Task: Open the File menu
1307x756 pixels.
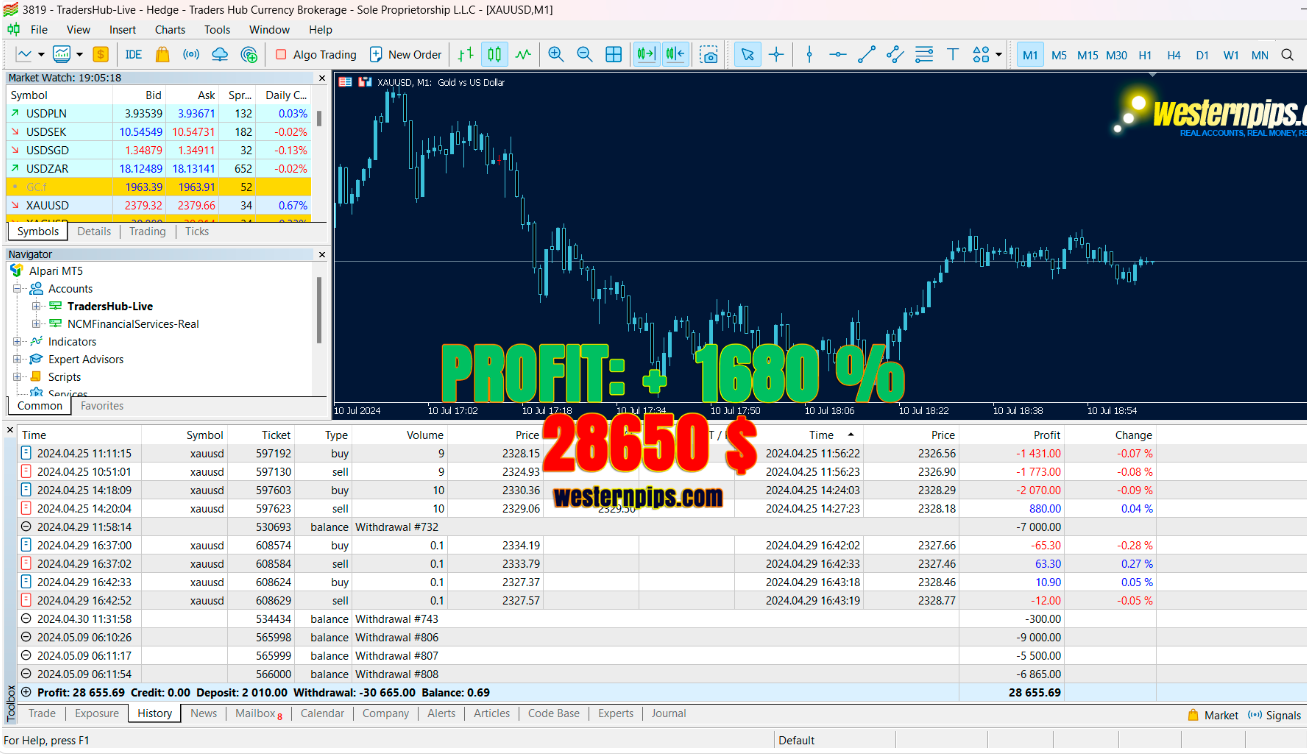Action: pyautogui.click(x=39, y=30)
